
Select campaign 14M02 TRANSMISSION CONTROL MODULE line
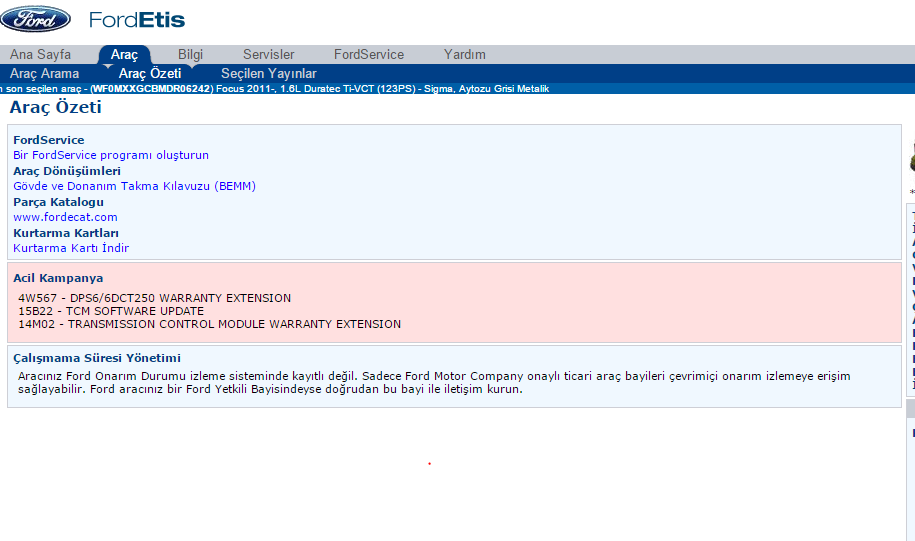coord(209,324)
